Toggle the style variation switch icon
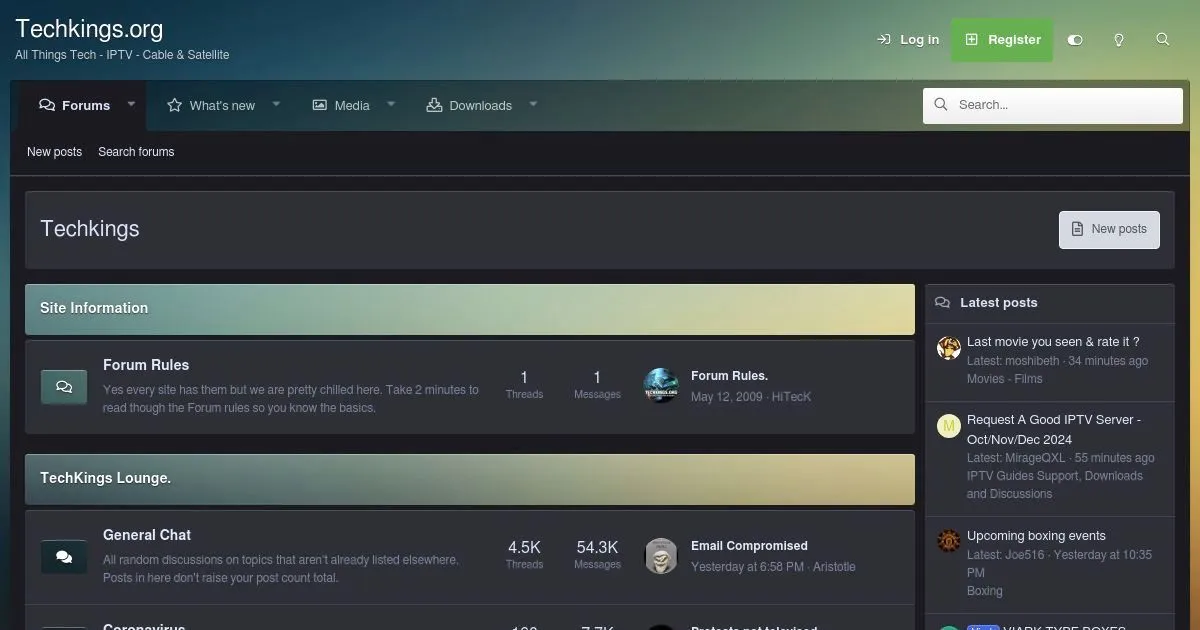 click(1075, 40)
